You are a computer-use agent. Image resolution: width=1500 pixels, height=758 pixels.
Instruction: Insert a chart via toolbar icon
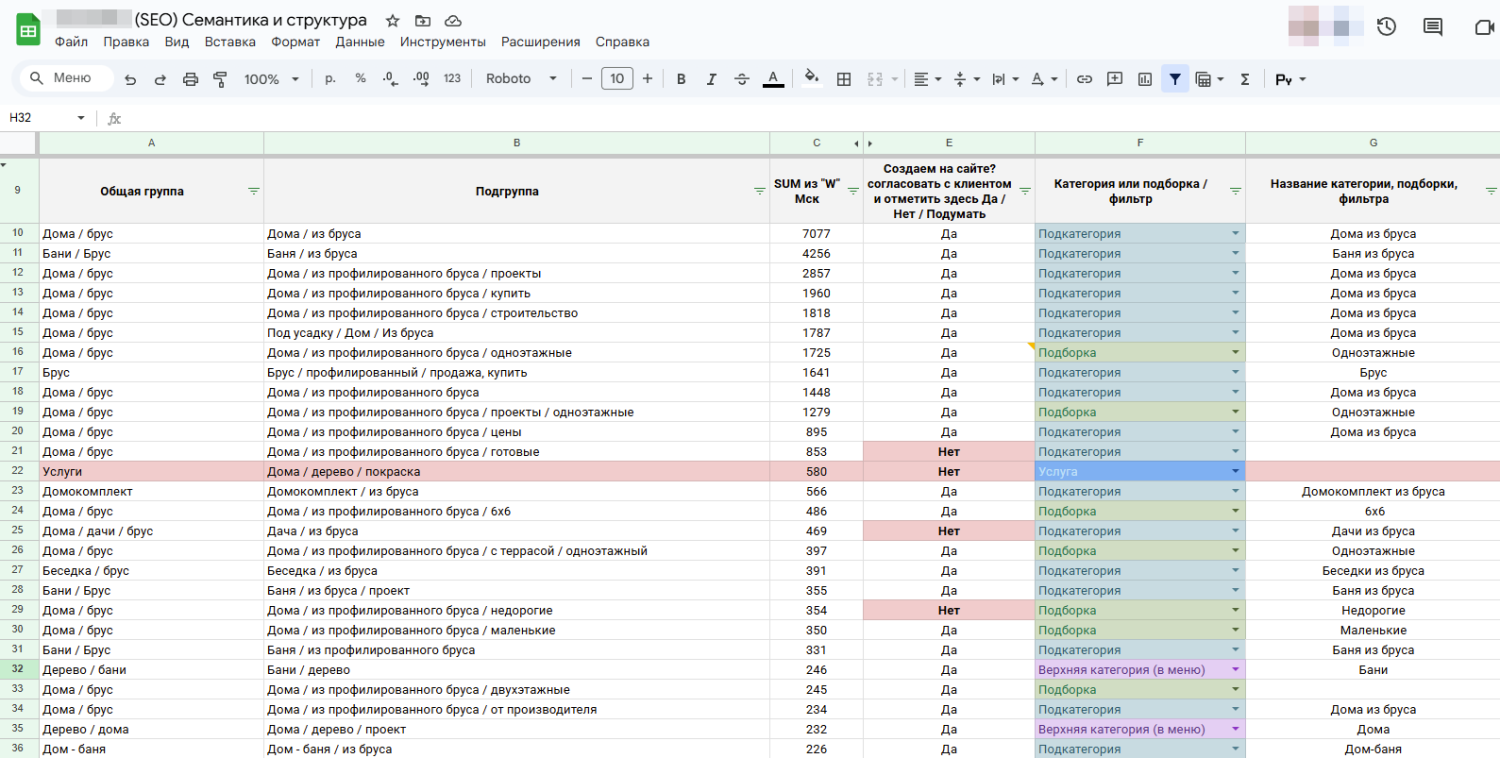click(1145, 79)
